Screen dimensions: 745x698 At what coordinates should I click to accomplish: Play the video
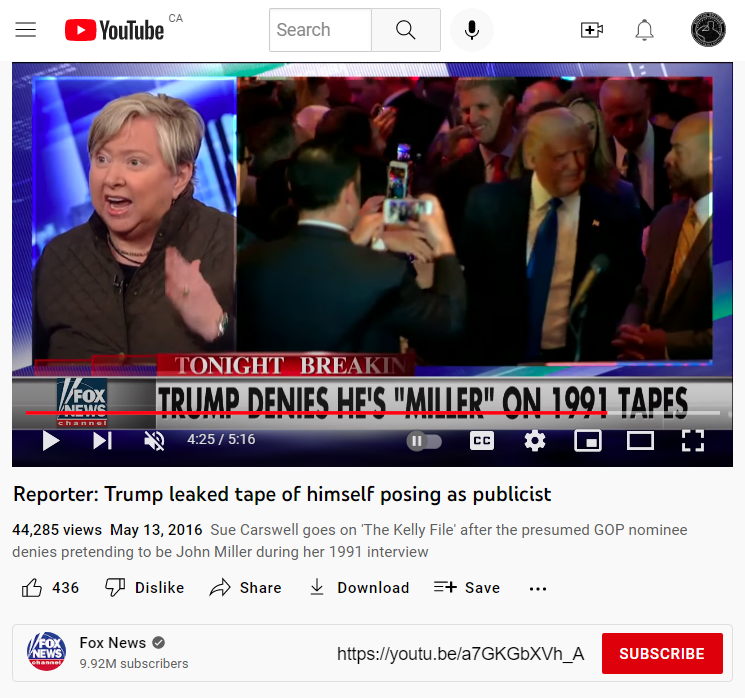(50, 440)
